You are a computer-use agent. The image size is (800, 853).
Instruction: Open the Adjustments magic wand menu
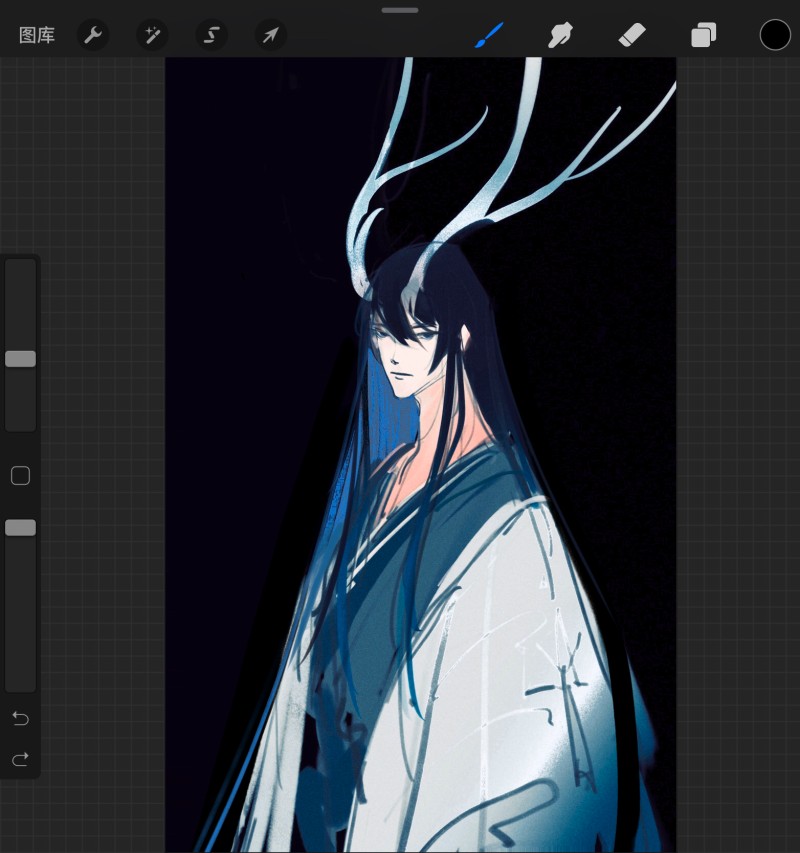(152, 35)
